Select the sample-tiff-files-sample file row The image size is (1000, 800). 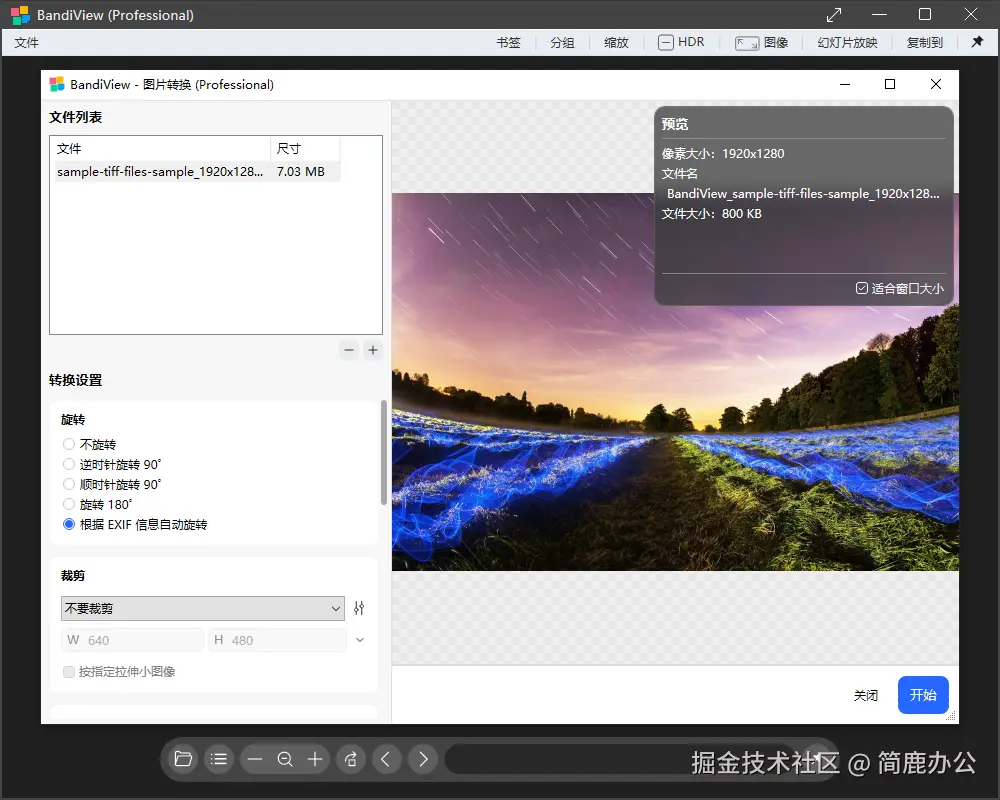coord(198,172)
